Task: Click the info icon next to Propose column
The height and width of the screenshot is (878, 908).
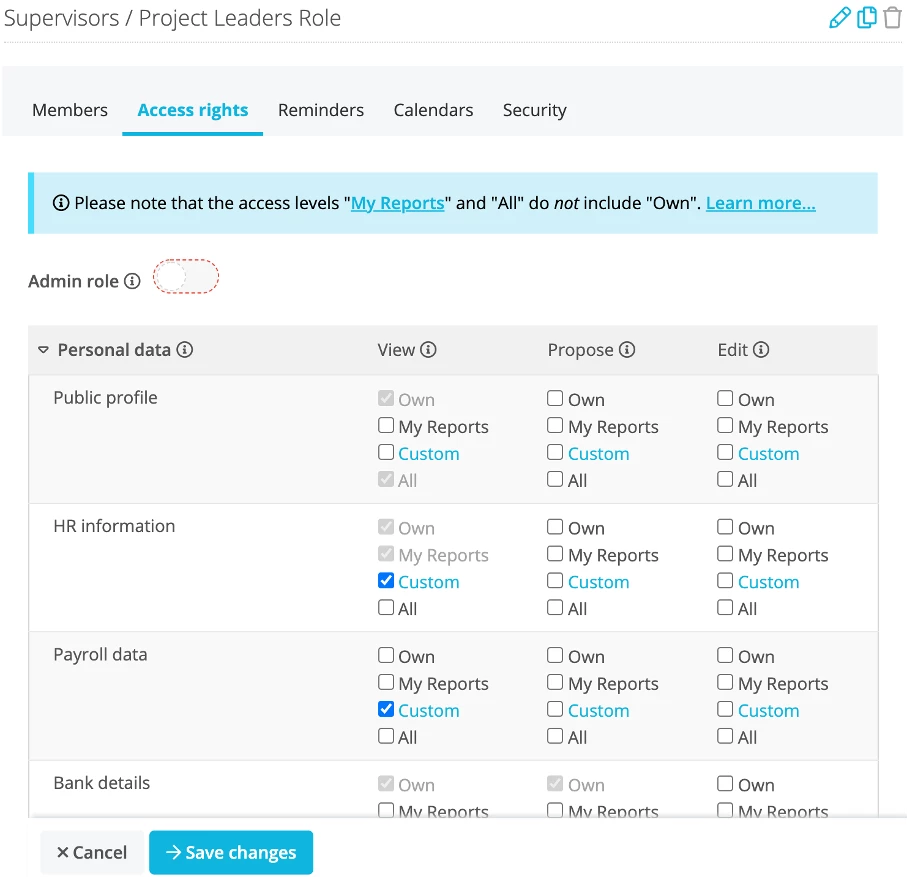Action: pos(627,349)
